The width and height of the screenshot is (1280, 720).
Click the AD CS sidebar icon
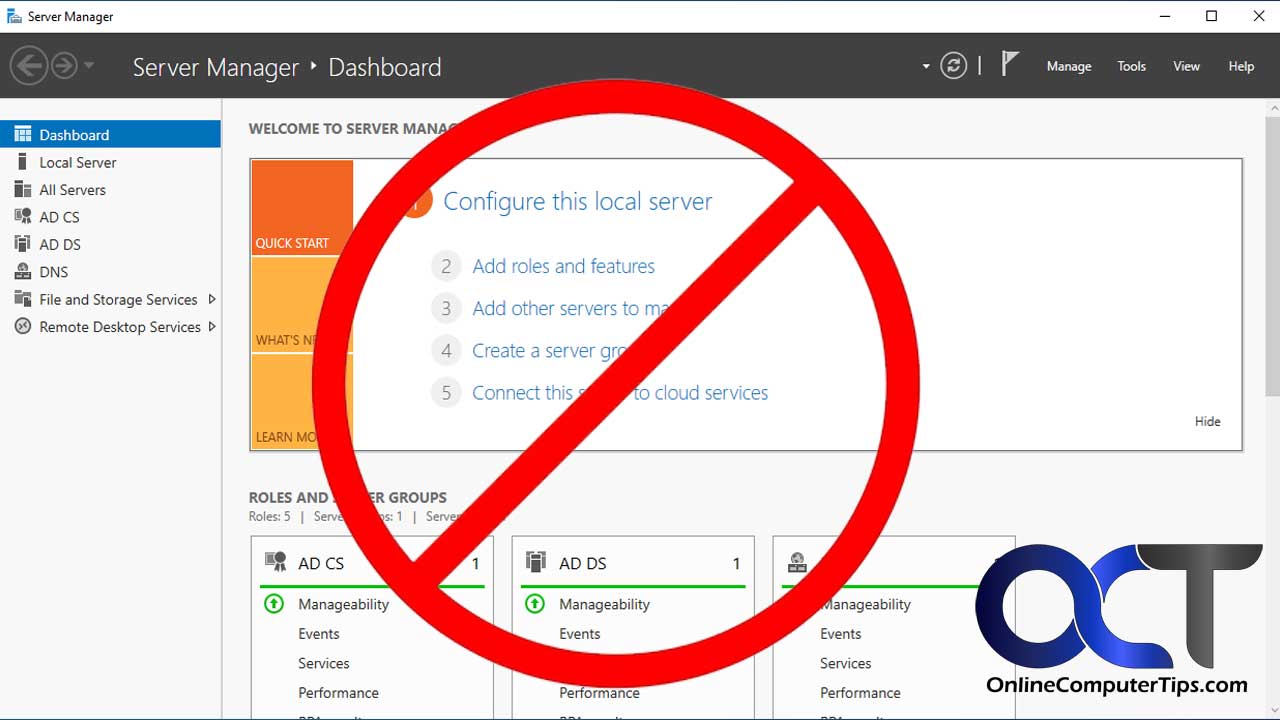22,216
